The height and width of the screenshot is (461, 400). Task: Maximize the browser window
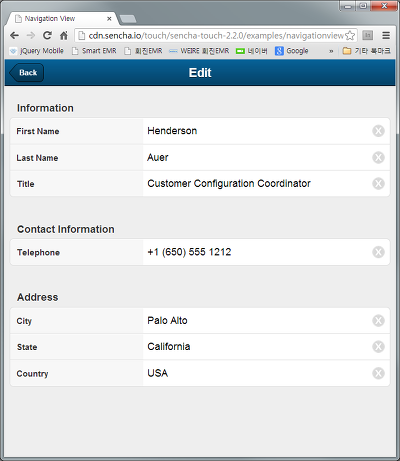click(x=363, y=6)
